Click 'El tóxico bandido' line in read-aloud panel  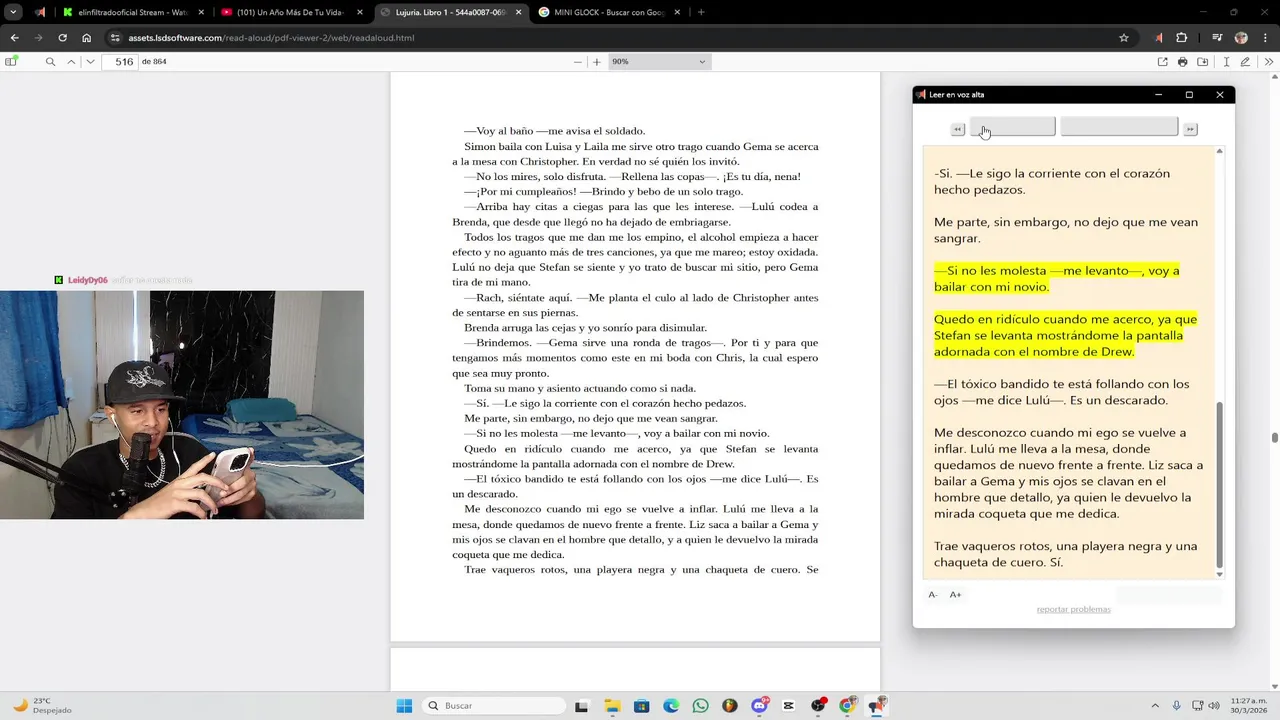[1061, 392]
